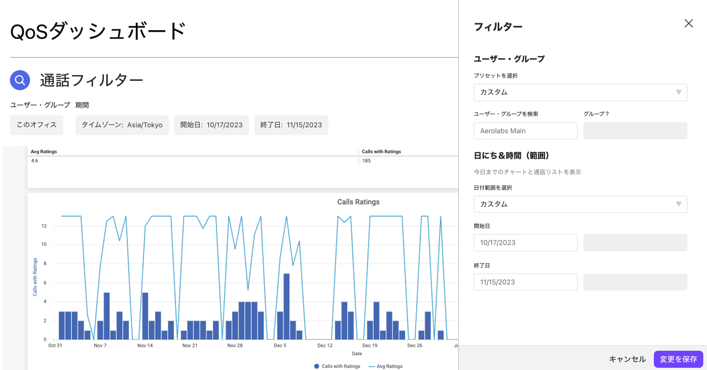The image size is (707, 370).
Task: Click the QoSダッシュボード page title
Action: coord(98,32)
